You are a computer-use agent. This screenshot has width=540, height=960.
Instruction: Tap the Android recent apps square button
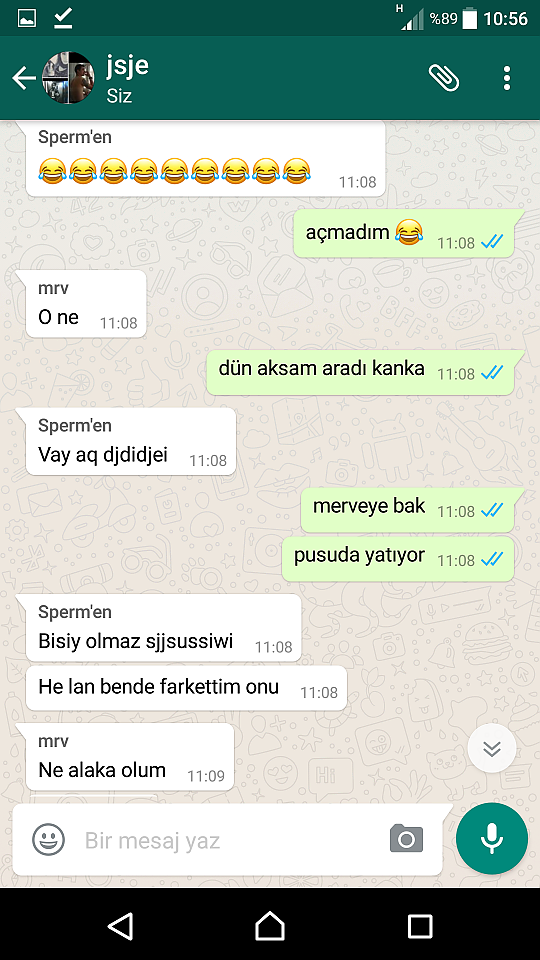[x=420, y=926]
